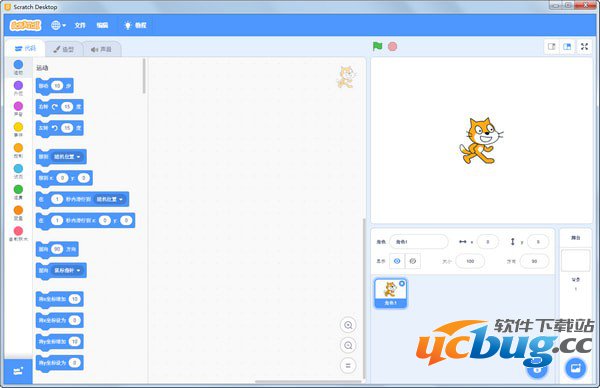Reset workspace zoom with the equals button
This screenshot has width=600, height=388.
pyautogui.click(x=348, y=365)
